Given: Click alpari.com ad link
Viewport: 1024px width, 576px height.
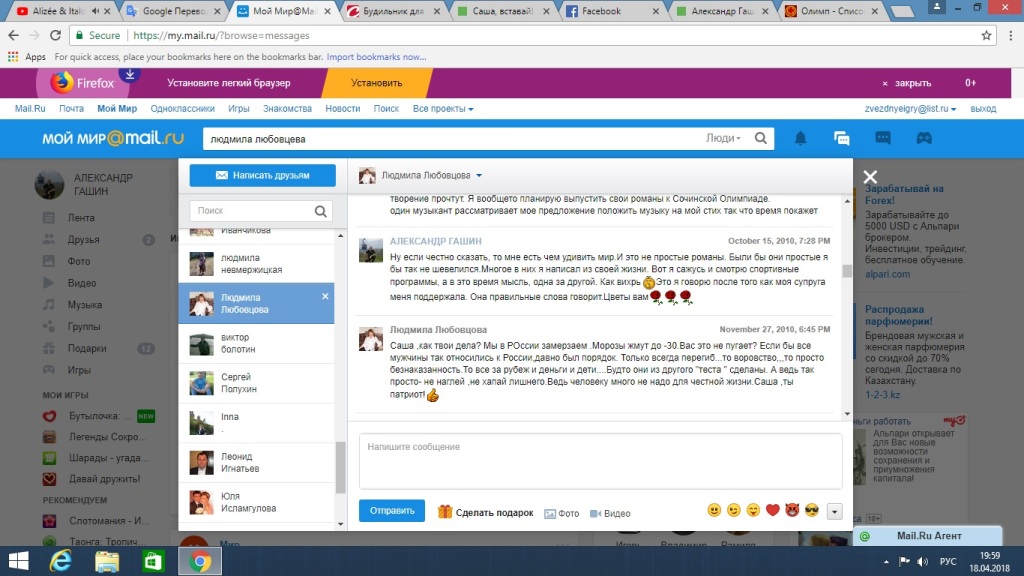Looking at the screenshot, I should pos(887,274).
